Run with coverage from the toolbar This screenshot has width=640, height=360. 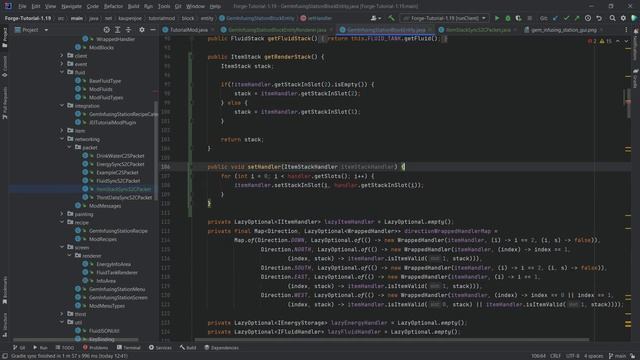point(518,18)
